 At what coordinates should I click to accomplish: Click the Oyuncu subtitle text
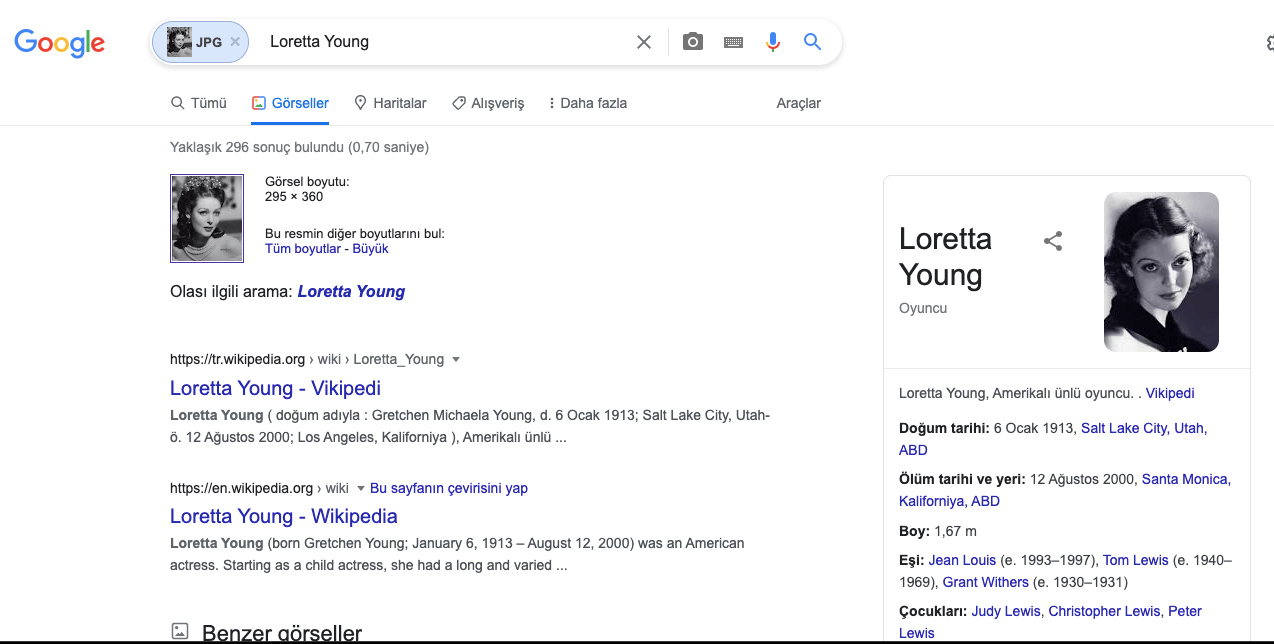(923, 308)
